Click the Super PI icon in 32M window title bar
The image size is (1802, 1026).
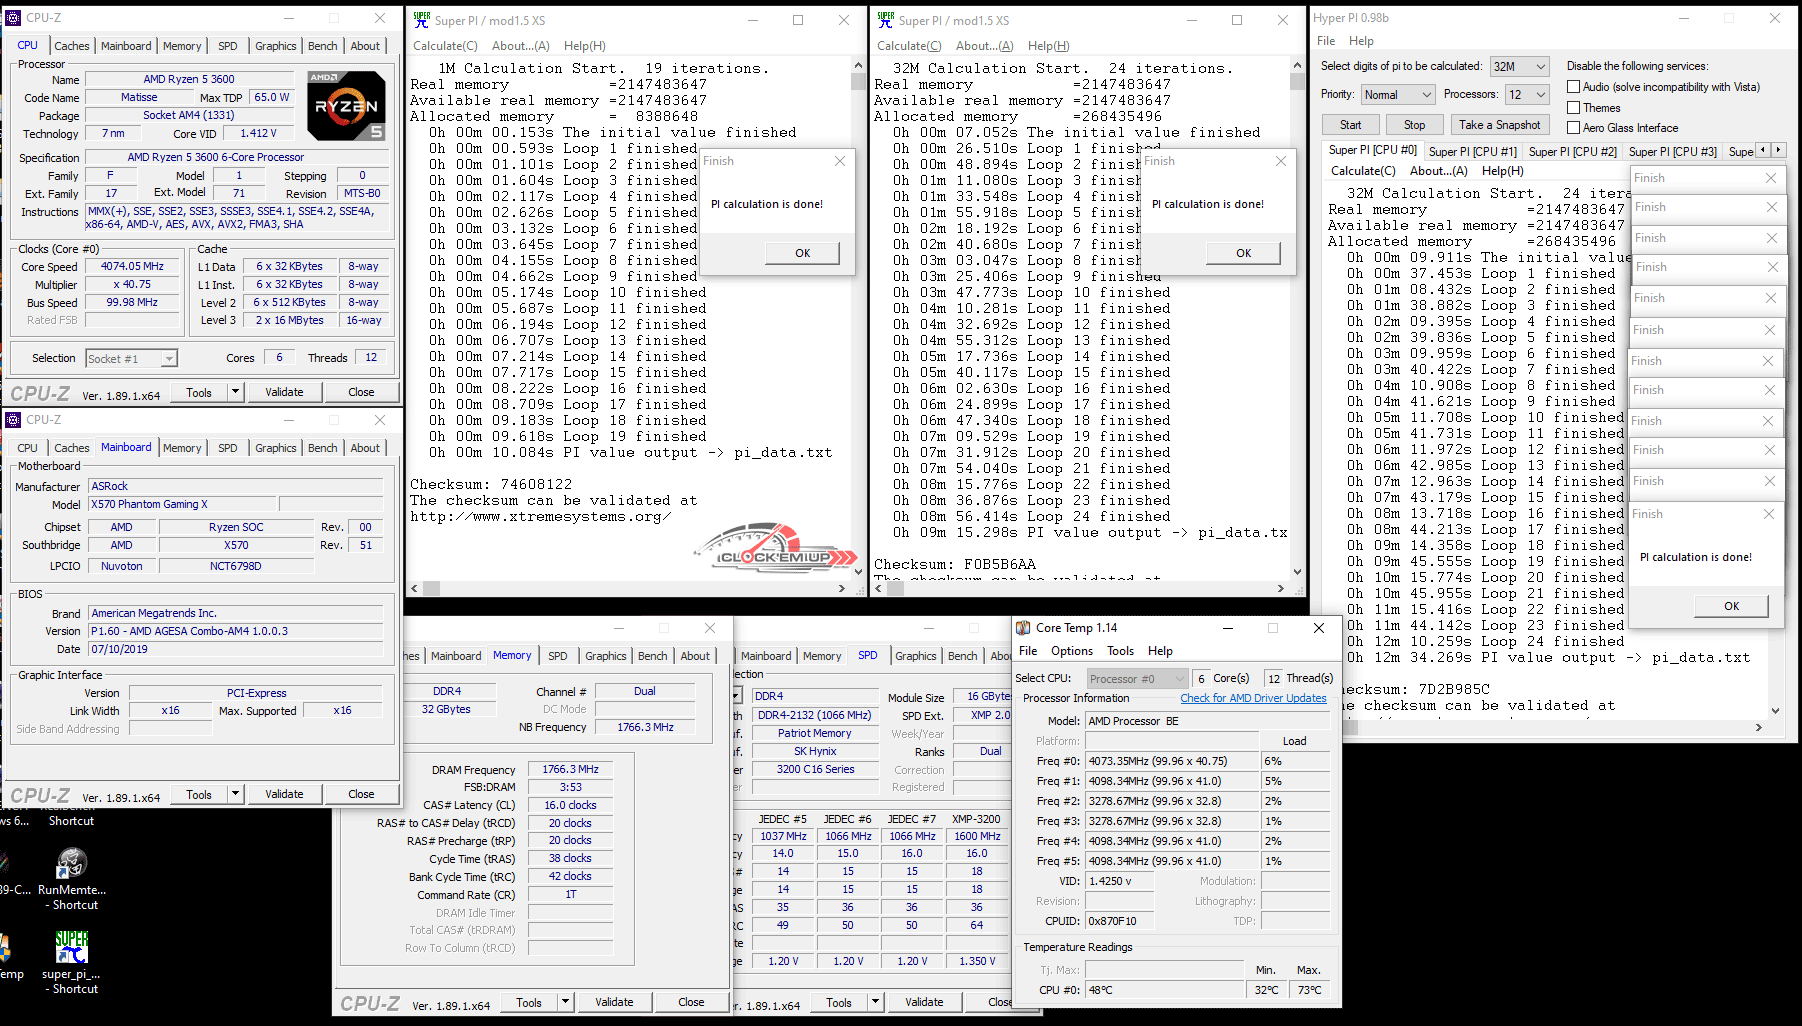885,20
